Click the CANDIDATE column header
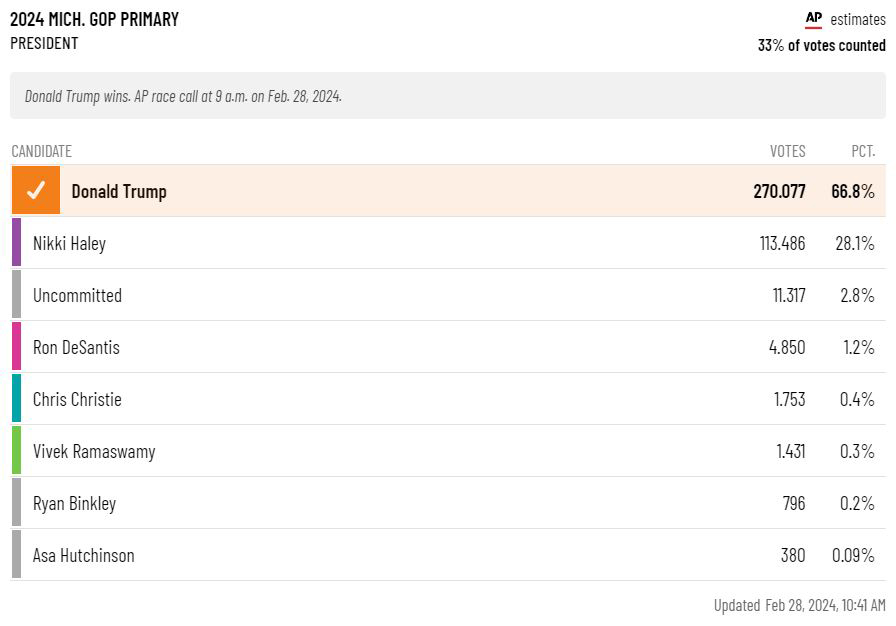This screenshot has width=896, height=626. (x=42, y=151)
